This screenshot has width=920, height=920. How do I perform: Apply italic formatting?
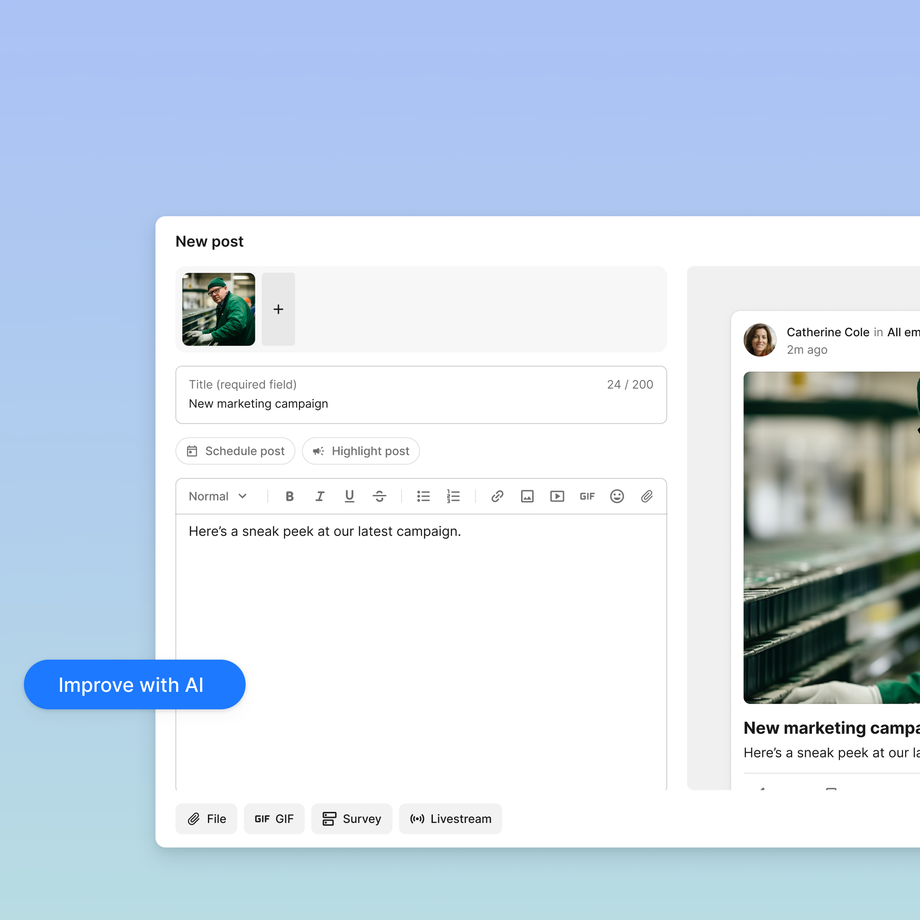point(320,496)
